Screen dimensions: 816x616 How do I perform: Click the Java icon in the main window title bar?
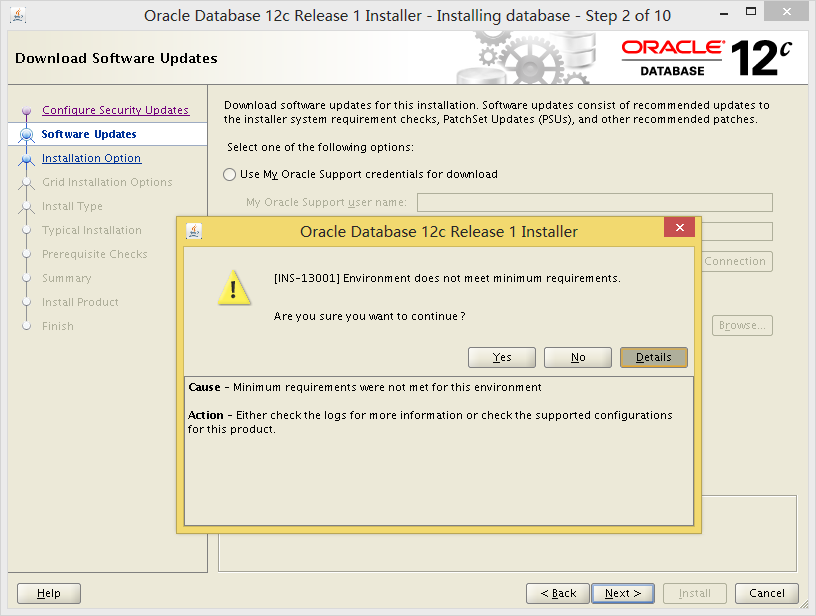click(18, 15)
